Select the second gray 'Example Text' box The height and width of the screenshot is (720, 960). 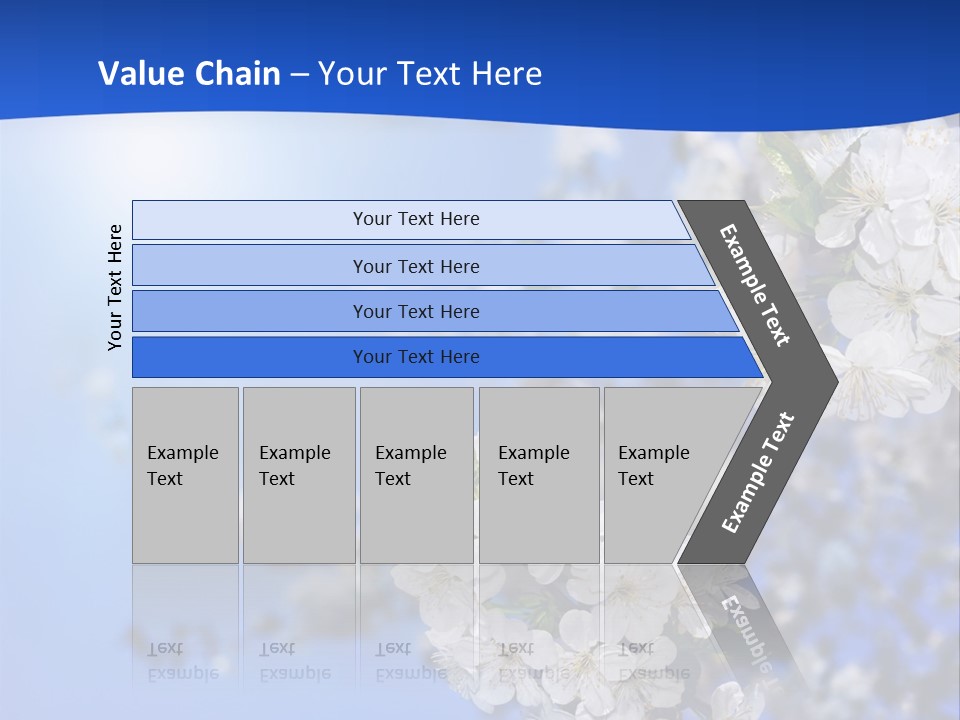299,475
